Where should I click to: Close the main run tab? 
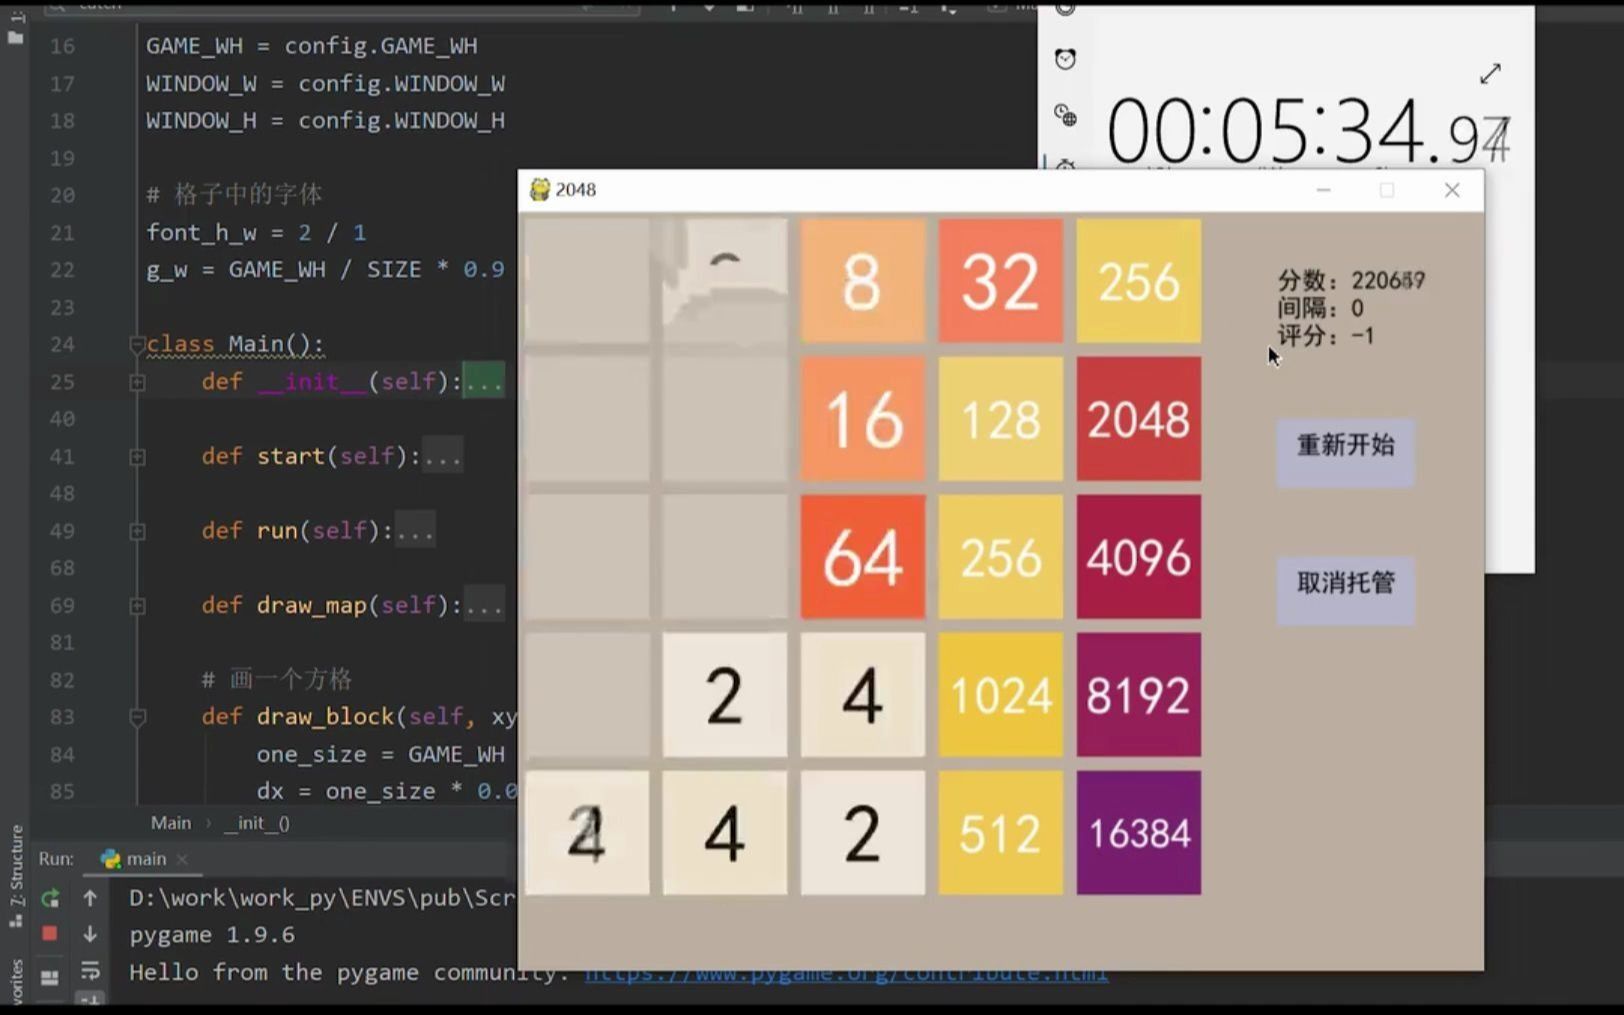(182, 859)
